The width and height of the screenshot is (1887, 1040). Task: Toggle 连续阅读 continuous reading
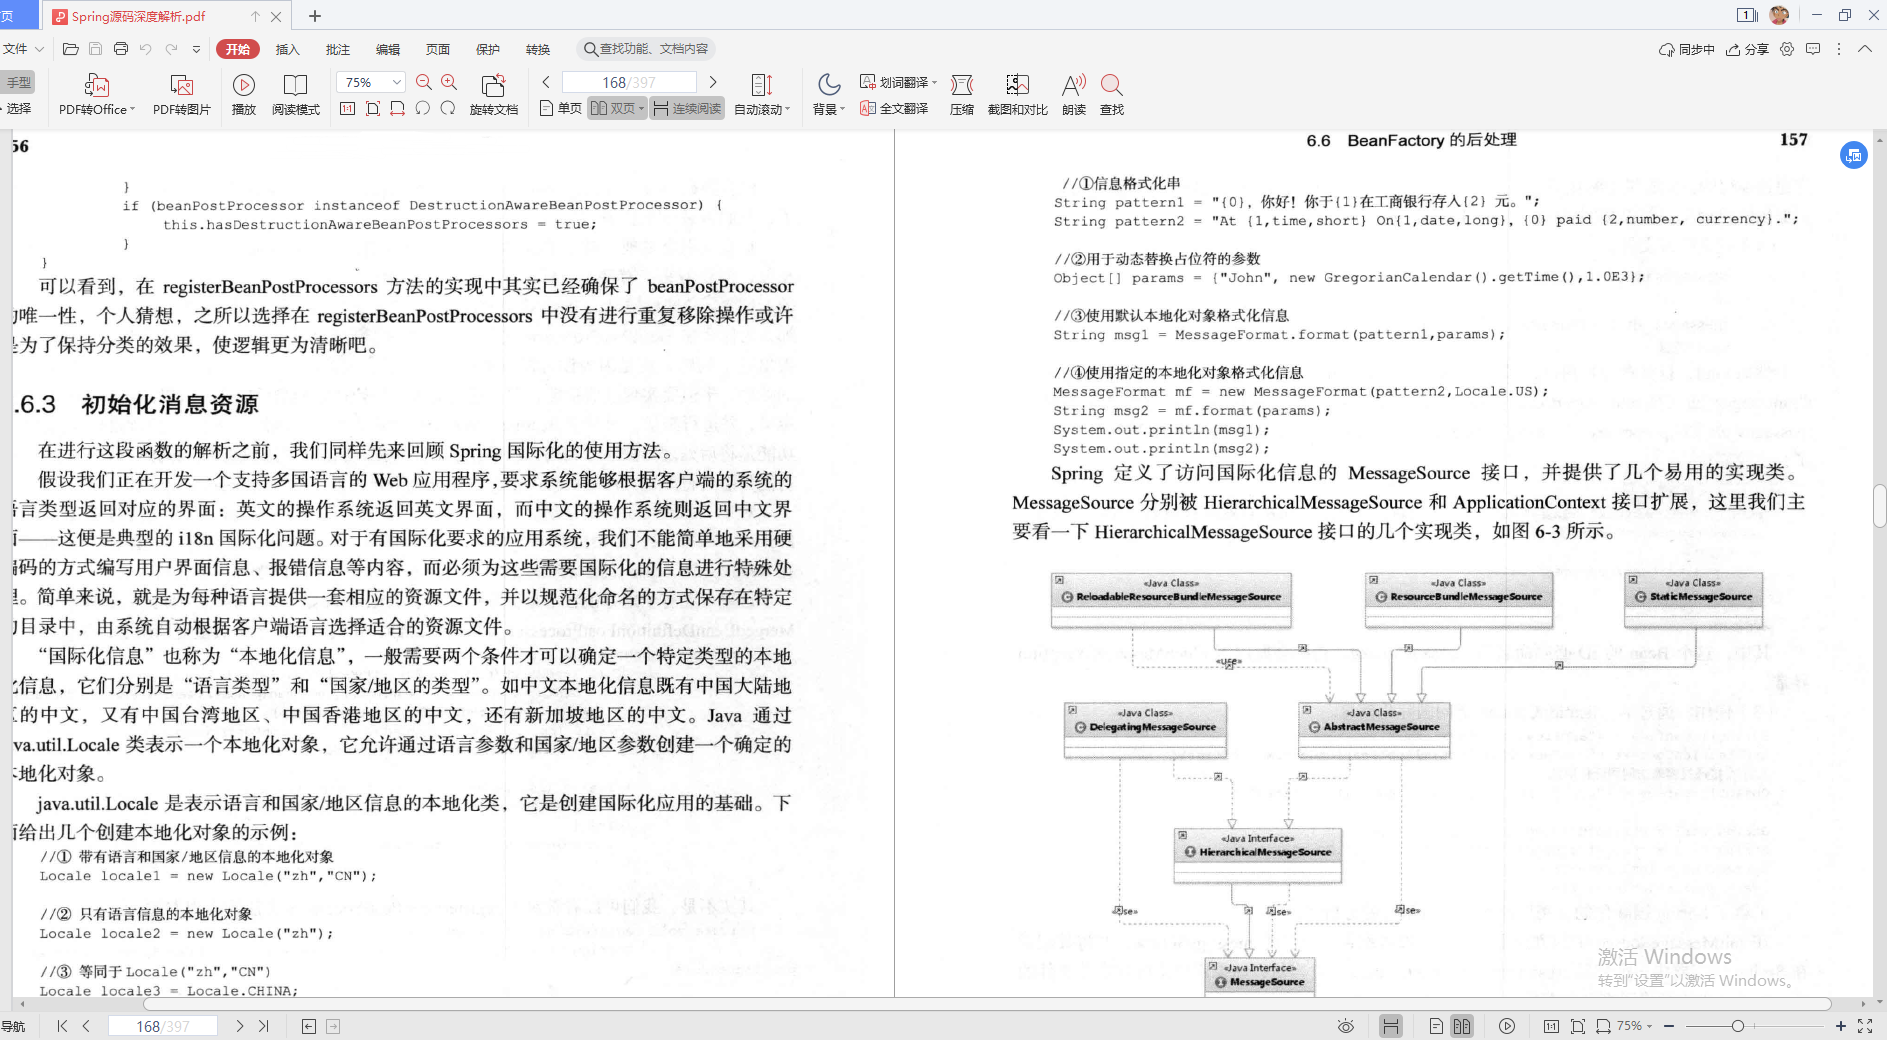pos(688,108)
